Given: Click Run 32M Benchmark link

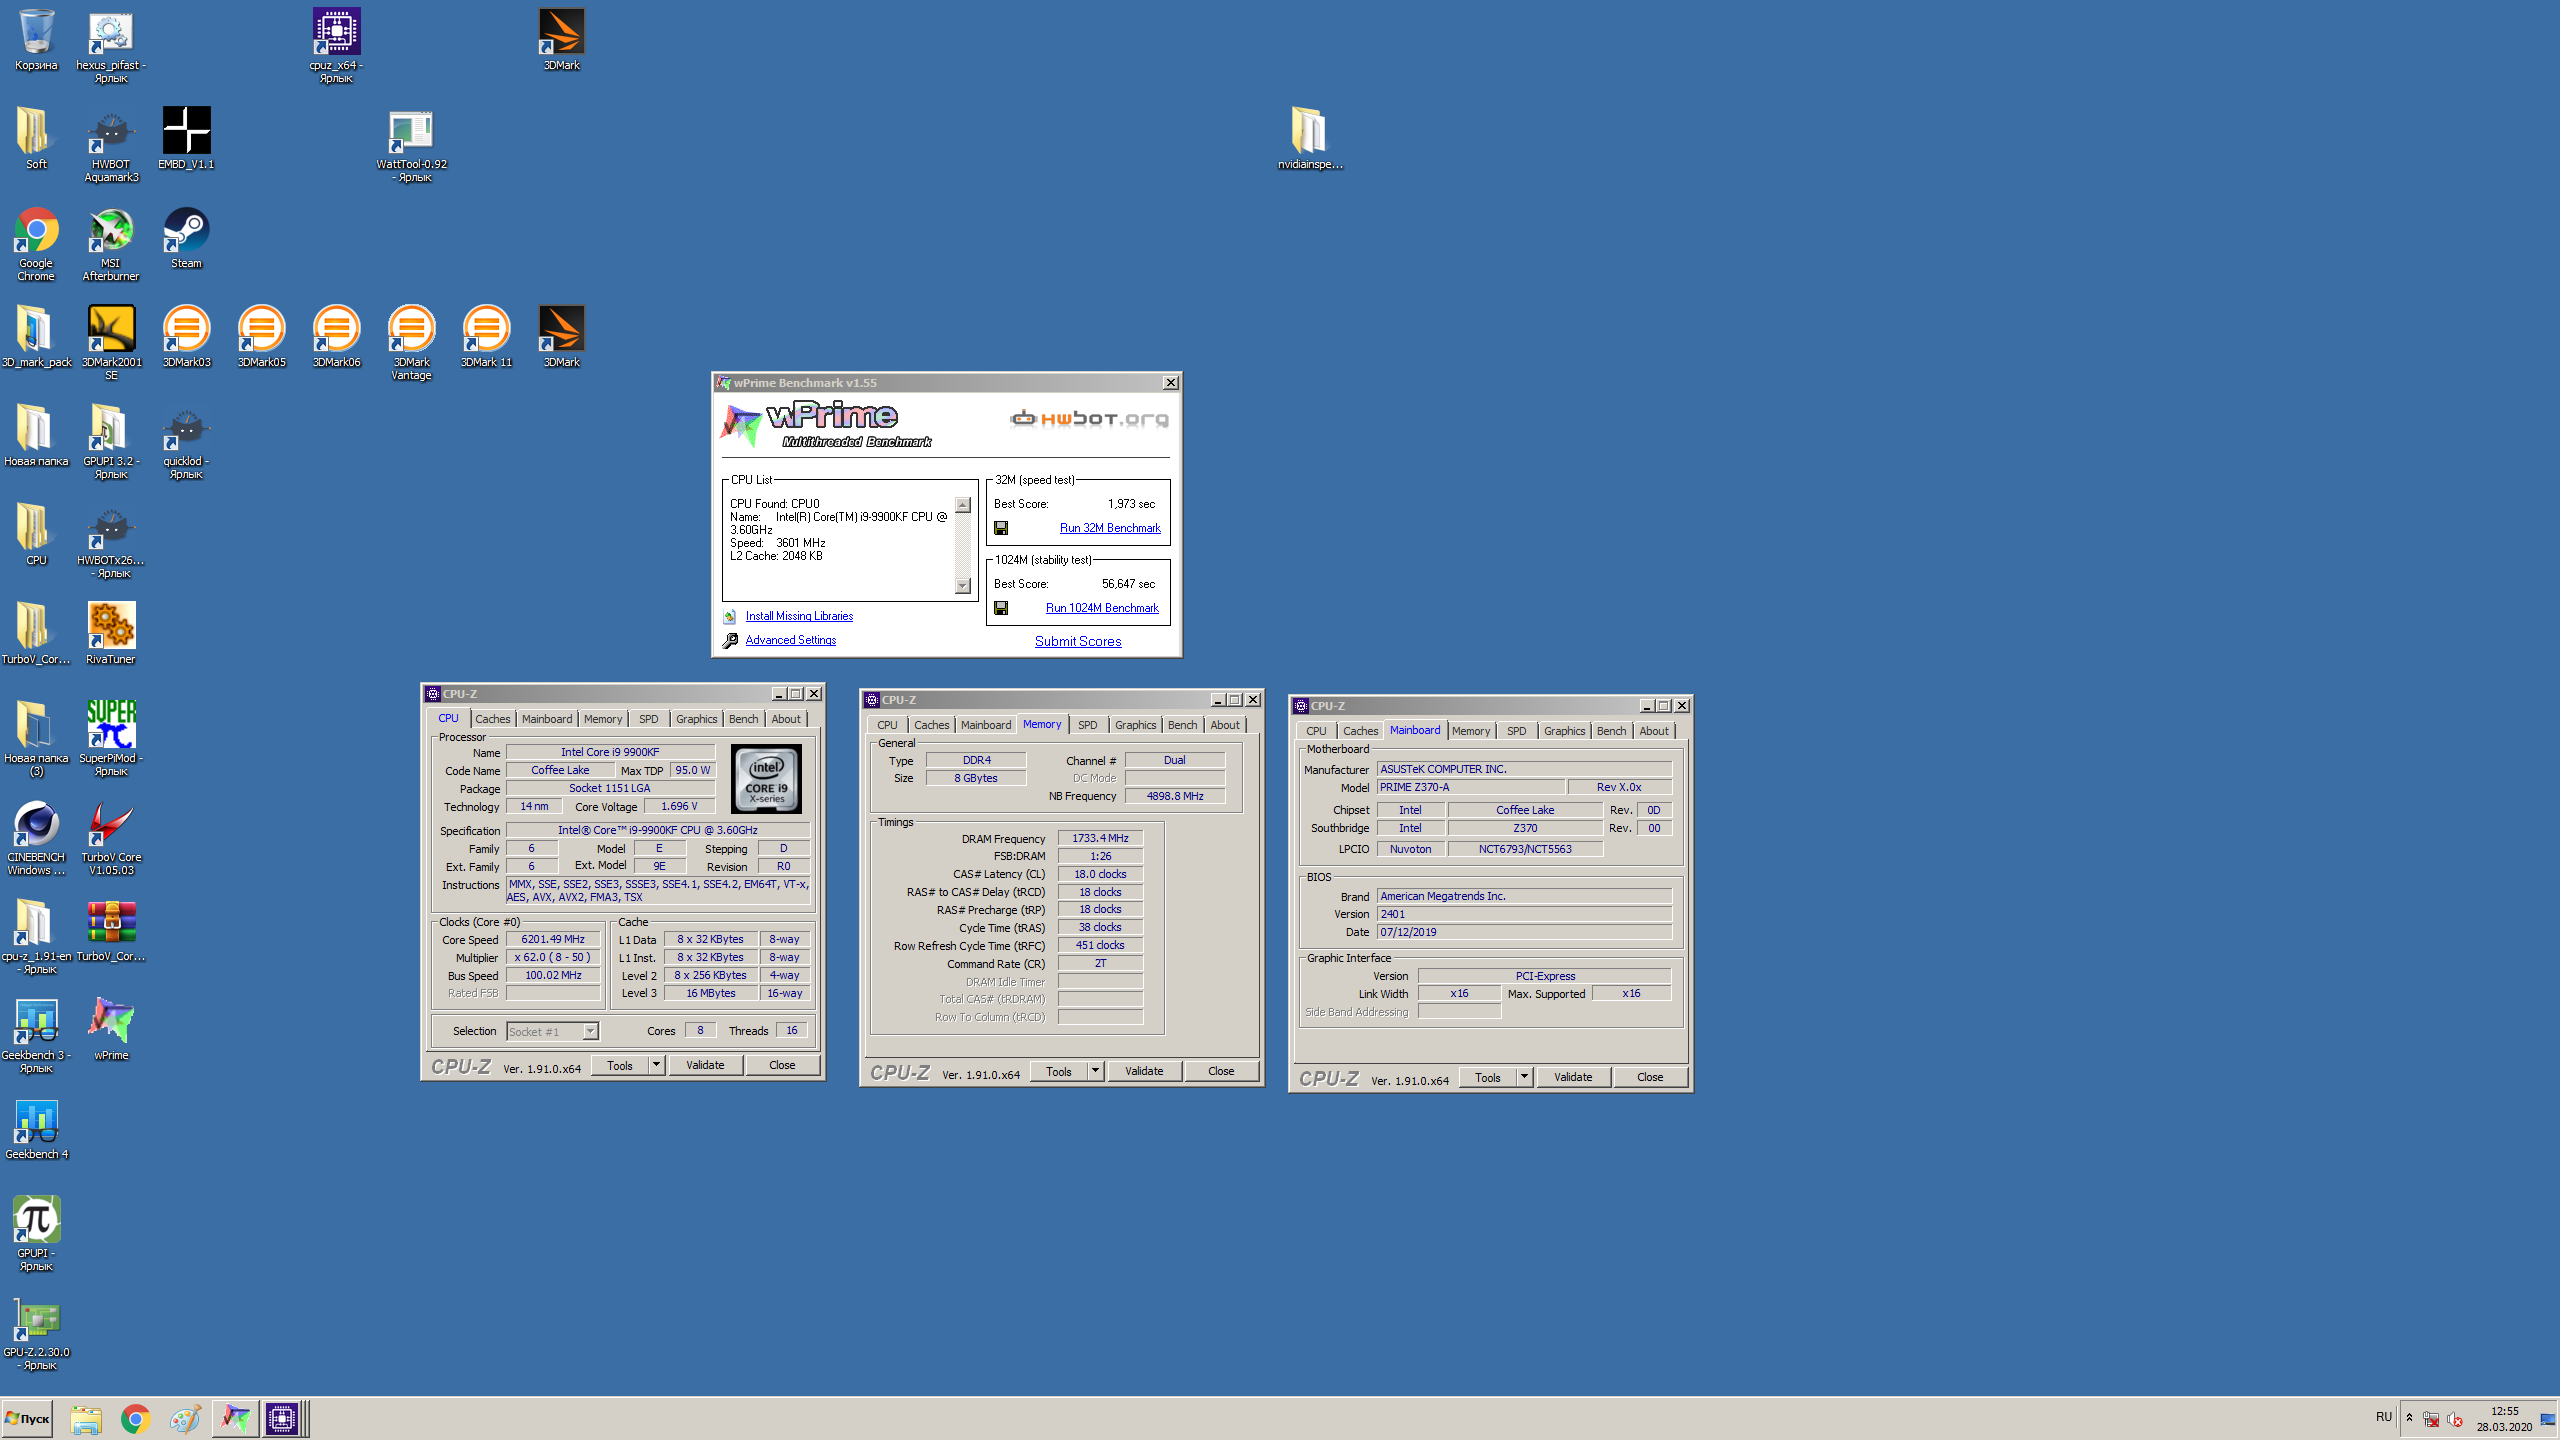Looking at the screenshot, I should (1110, 528).
